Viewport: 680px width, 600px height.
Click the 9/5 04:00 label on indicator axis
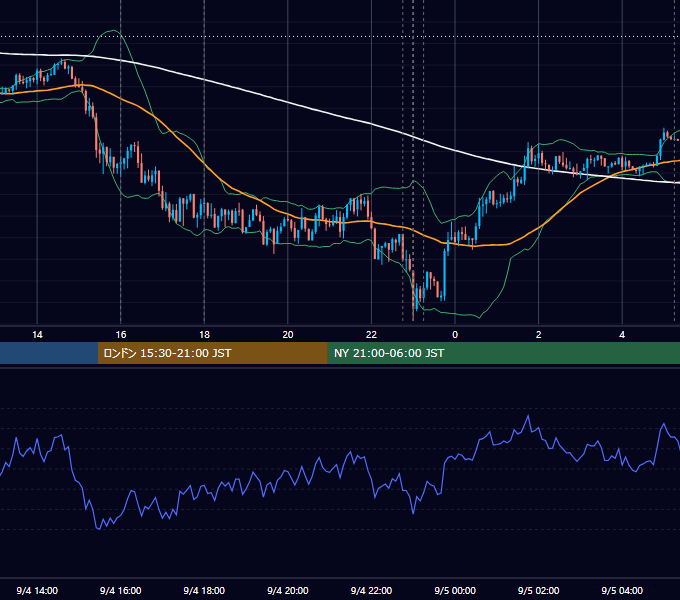622,591
